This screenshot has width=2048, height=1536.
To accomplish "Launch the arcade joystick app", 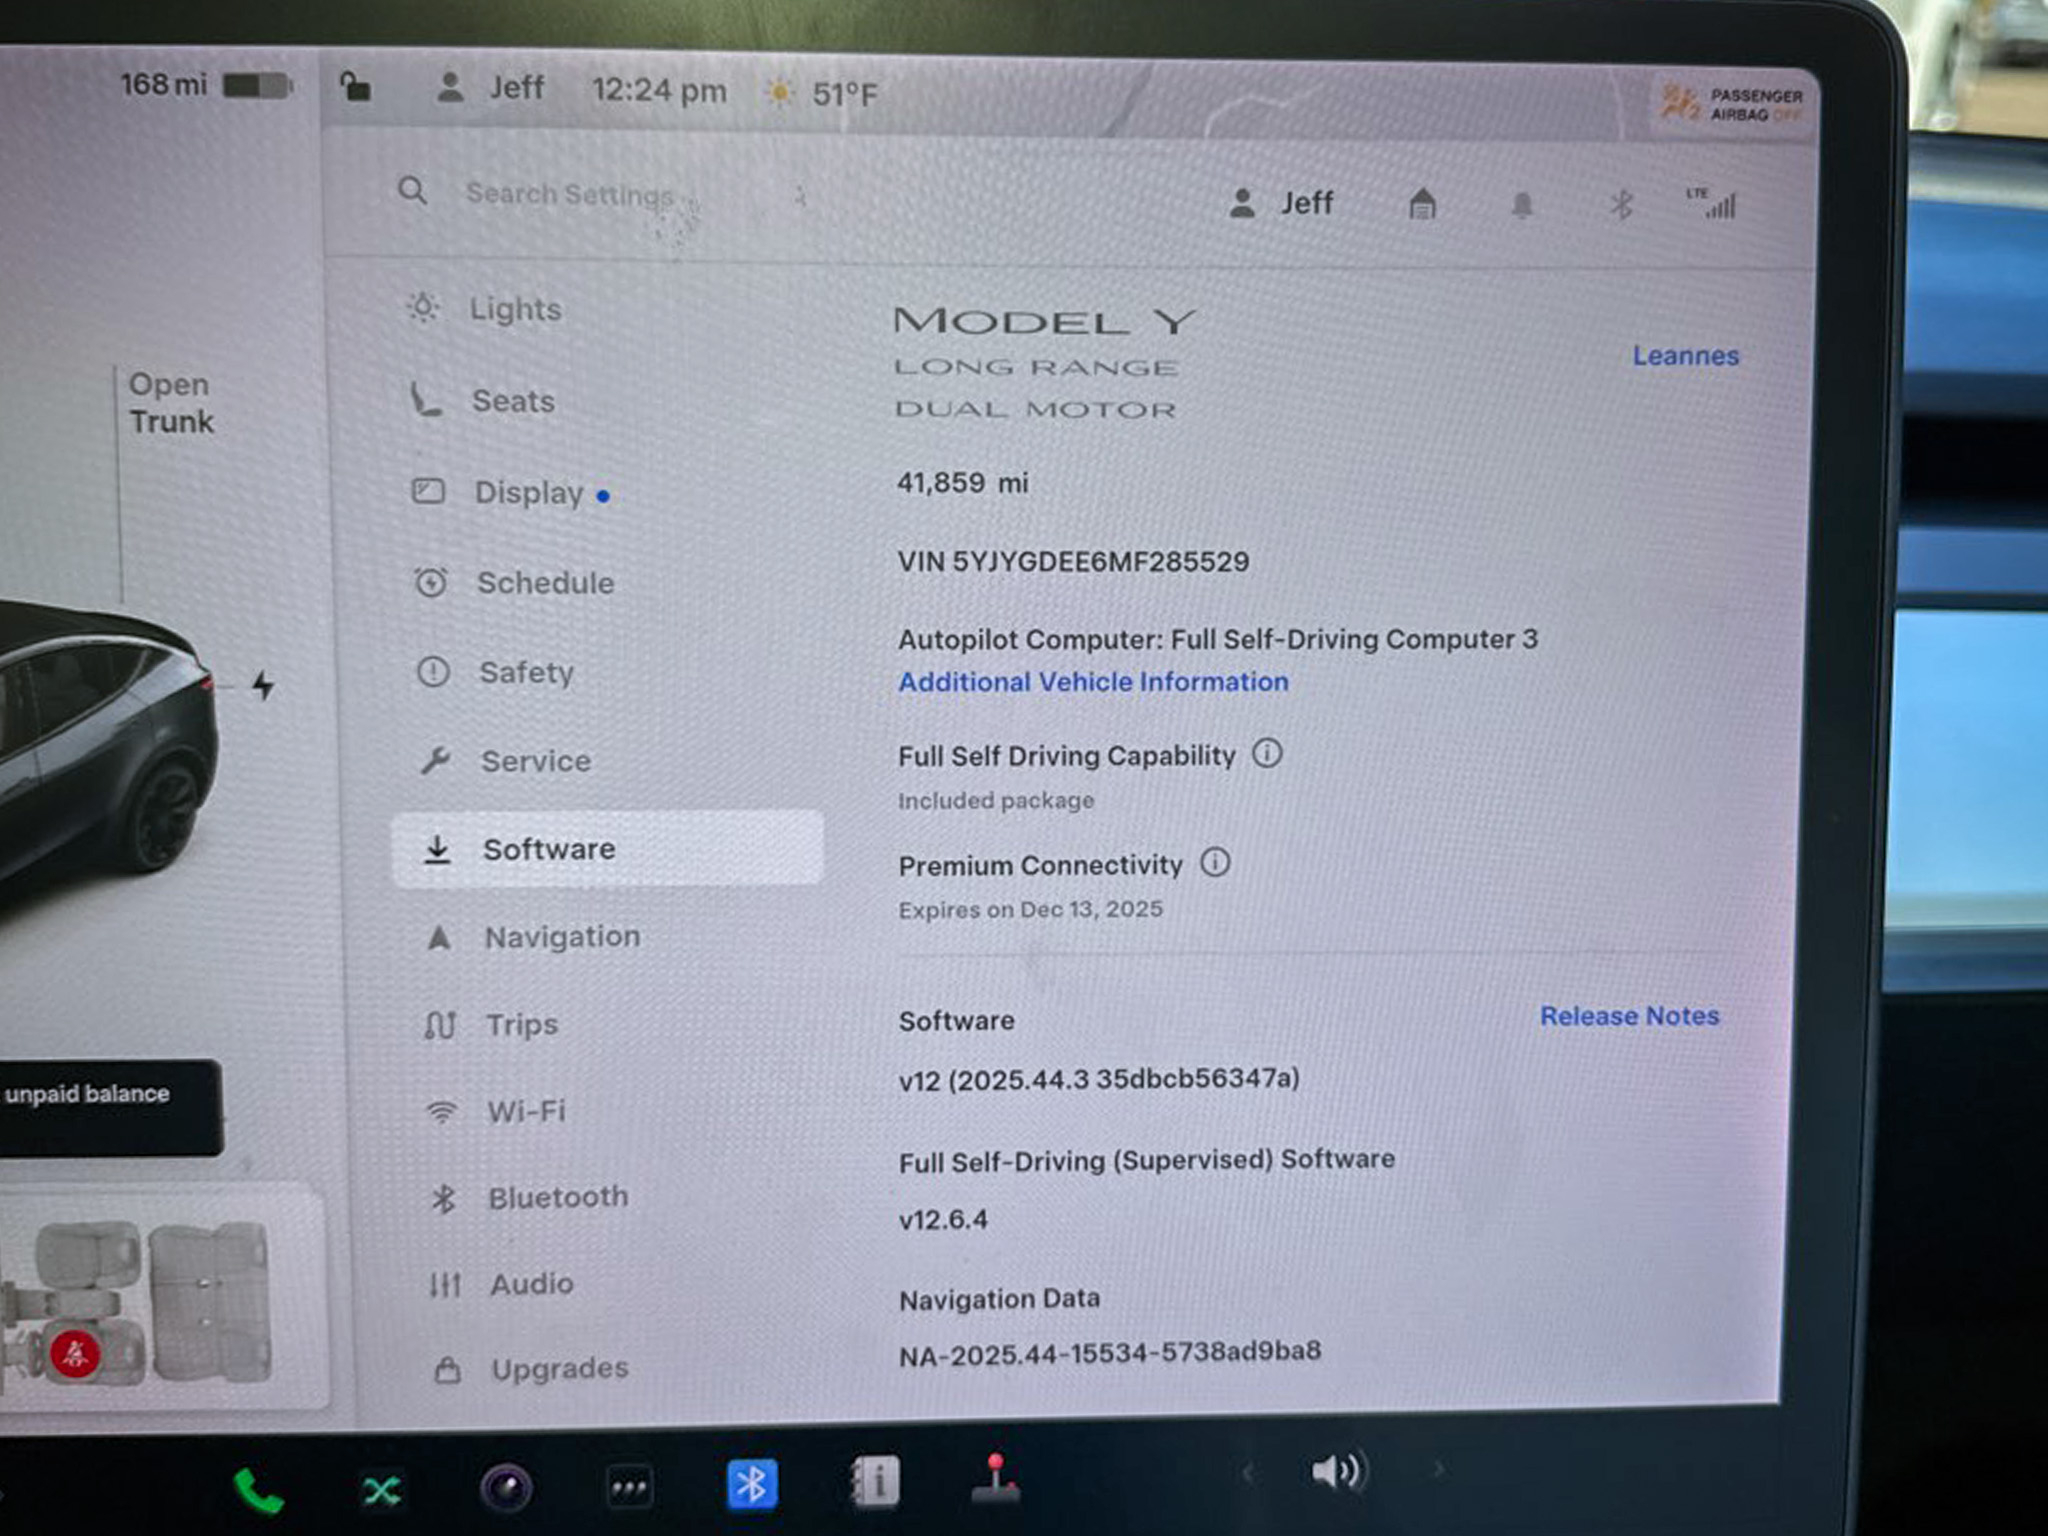I will point(995,1479).
